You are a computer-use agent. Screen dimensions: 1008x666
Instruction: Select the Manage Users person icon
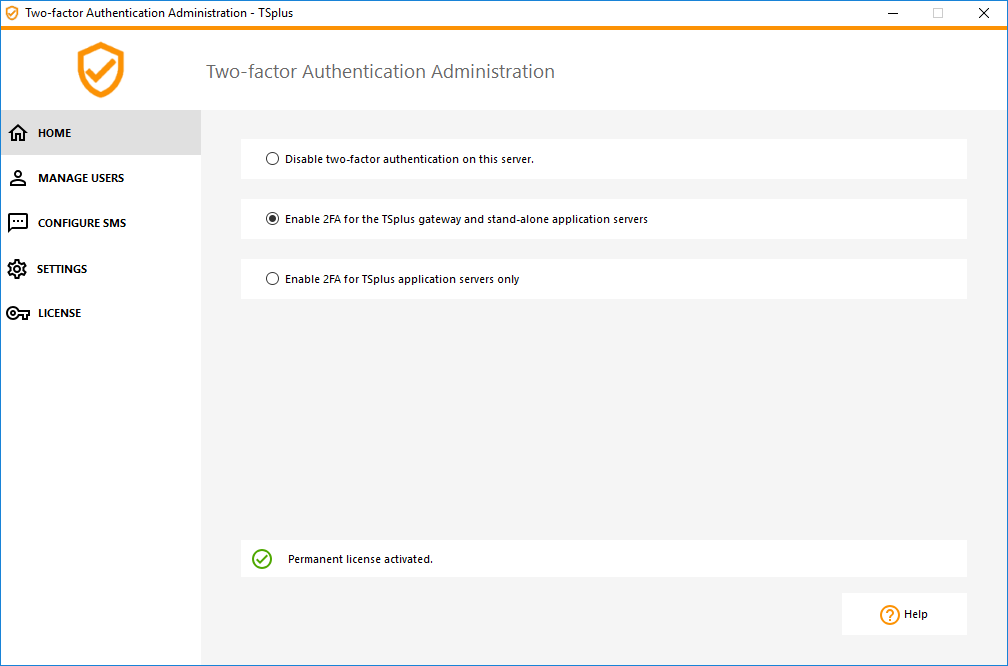[x=18, y=178]
